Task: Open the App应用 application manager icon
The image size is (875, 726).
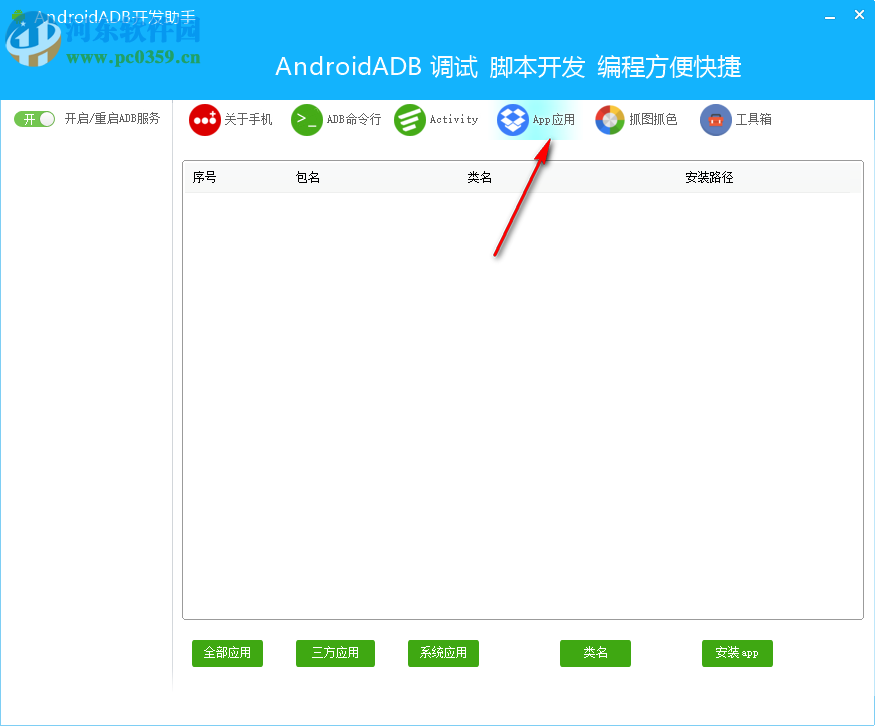Action: [512, 119]
